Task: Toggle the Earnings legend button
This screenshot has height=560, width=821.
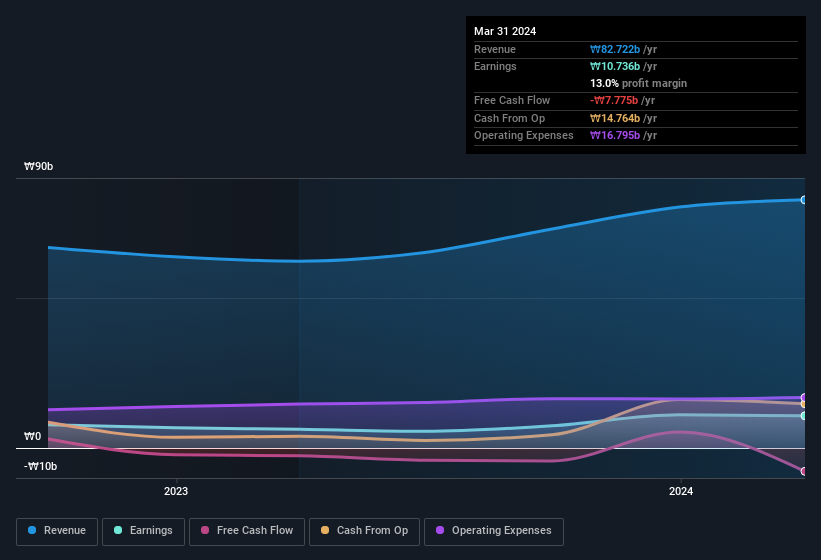Action: (143, 531)
